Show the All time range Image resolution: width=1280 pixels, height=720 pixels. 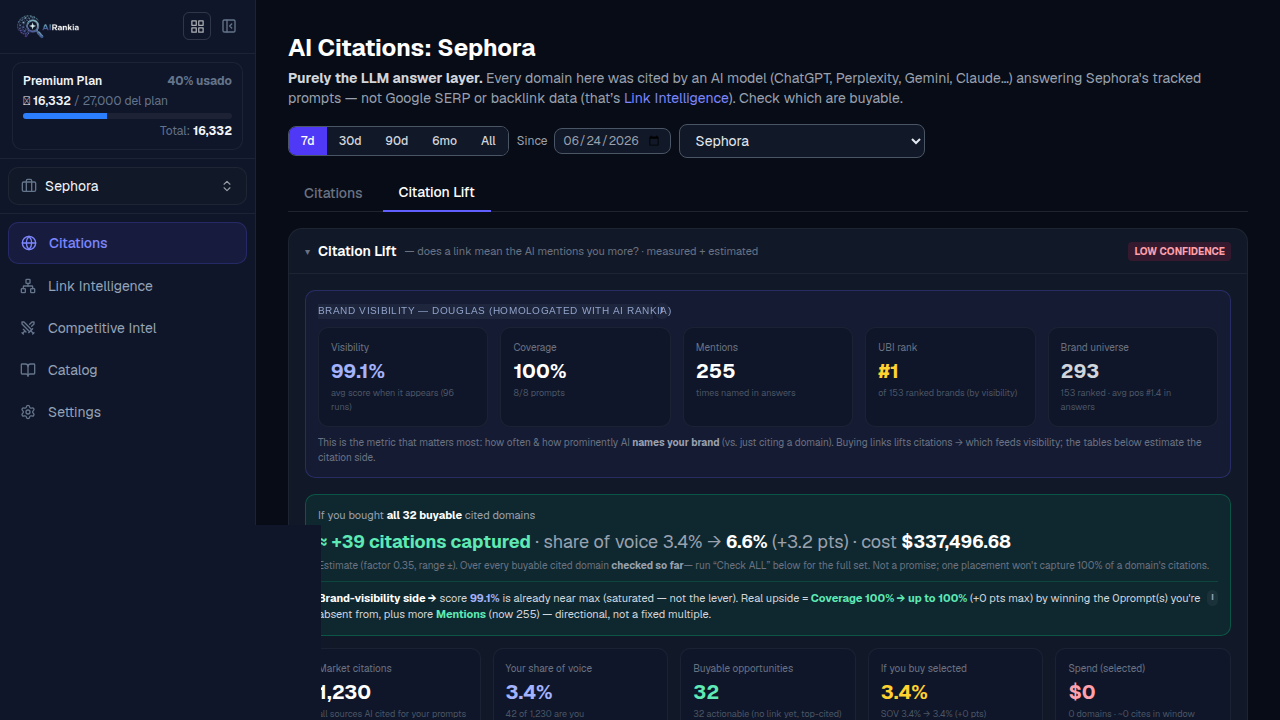[x=488, y=141]
